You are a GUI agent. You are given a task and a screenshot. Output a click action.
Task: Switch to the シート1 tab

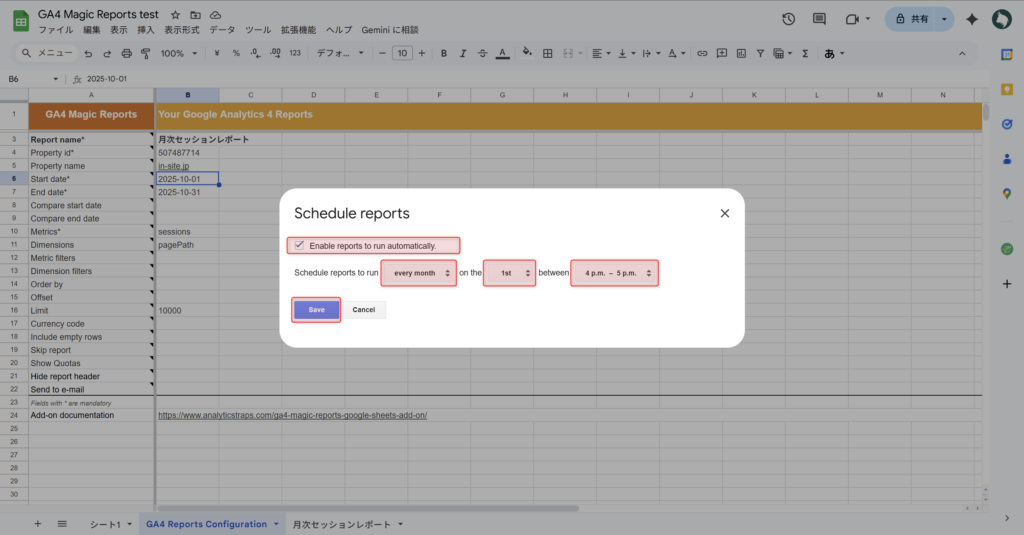(105, 525)
